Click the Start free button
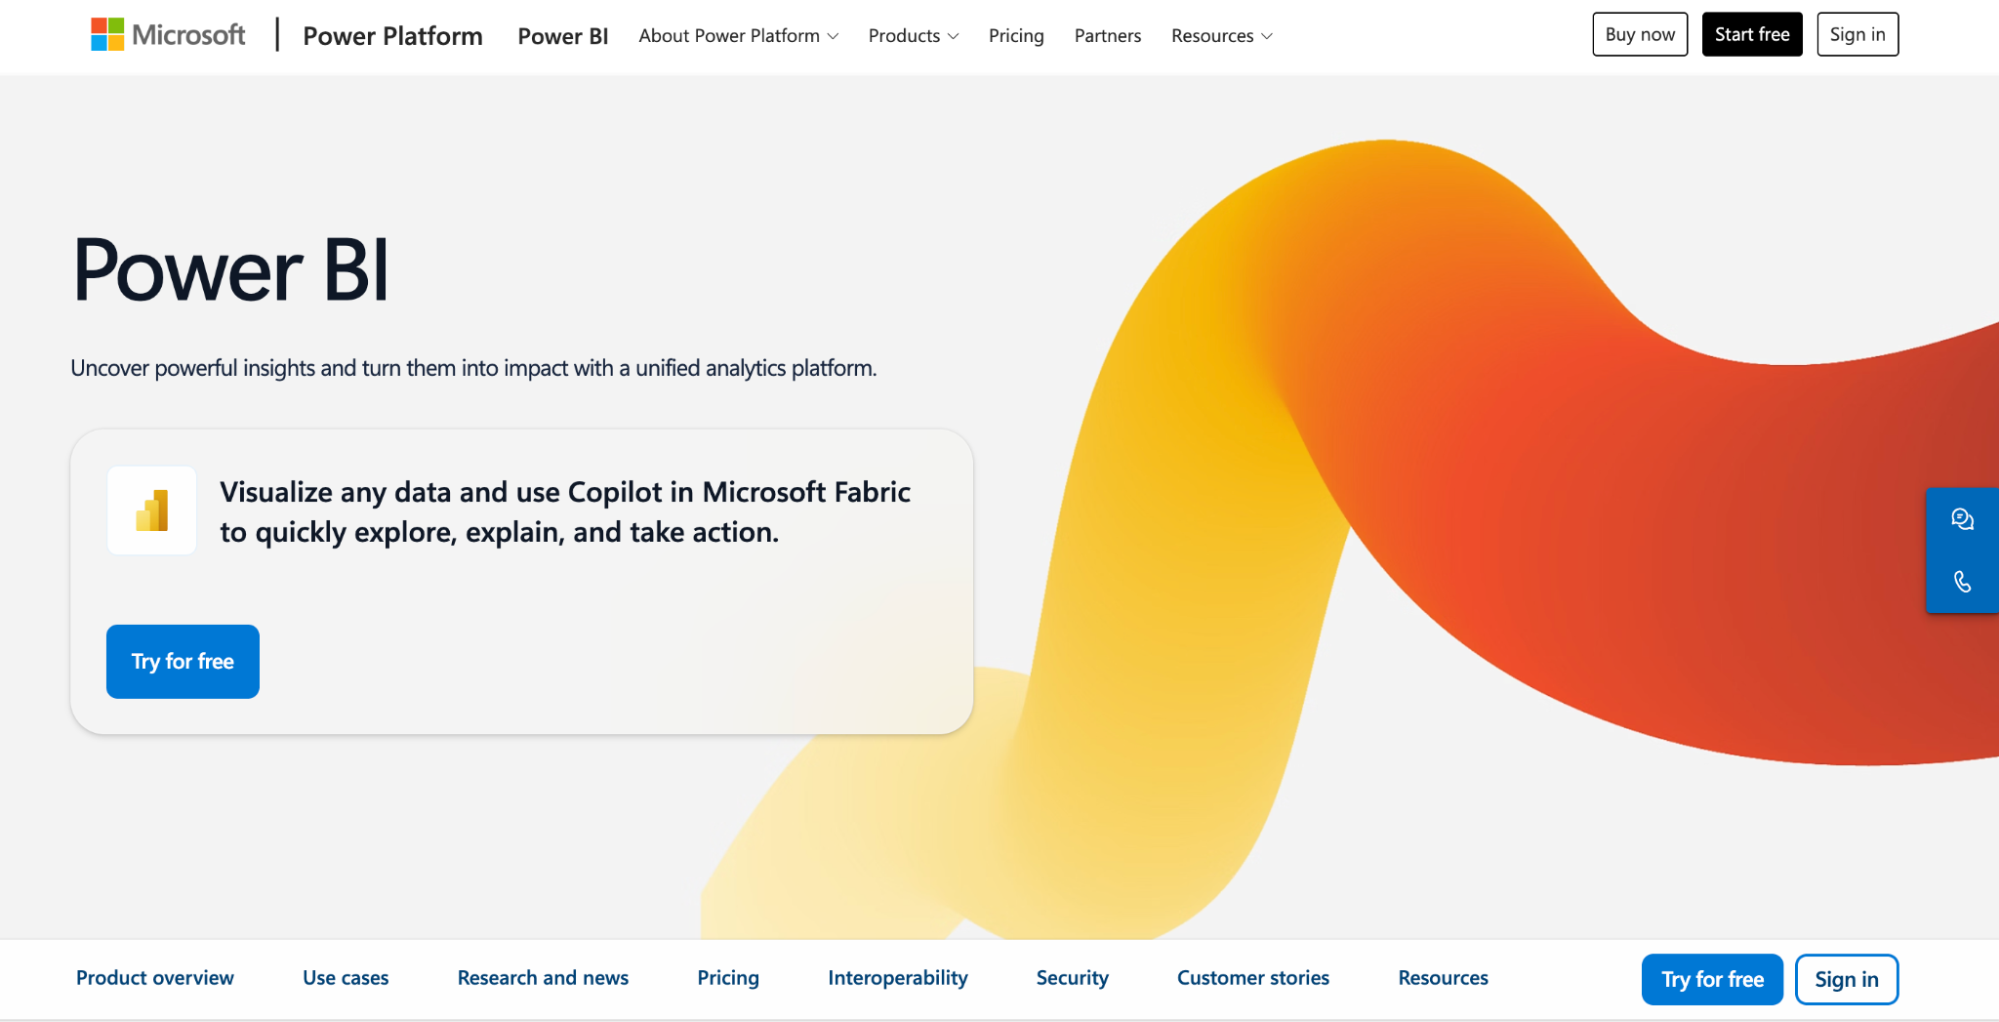The width and height of the screenshot is (1999, 1022). click(x=1752, y=34)
